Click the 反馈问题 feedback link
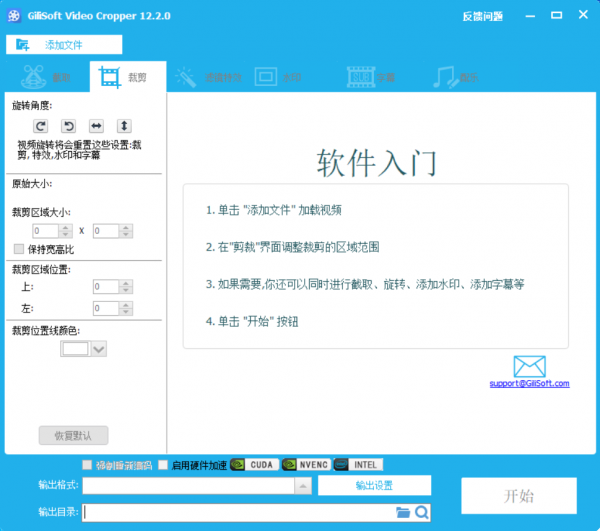 point(483,16)
